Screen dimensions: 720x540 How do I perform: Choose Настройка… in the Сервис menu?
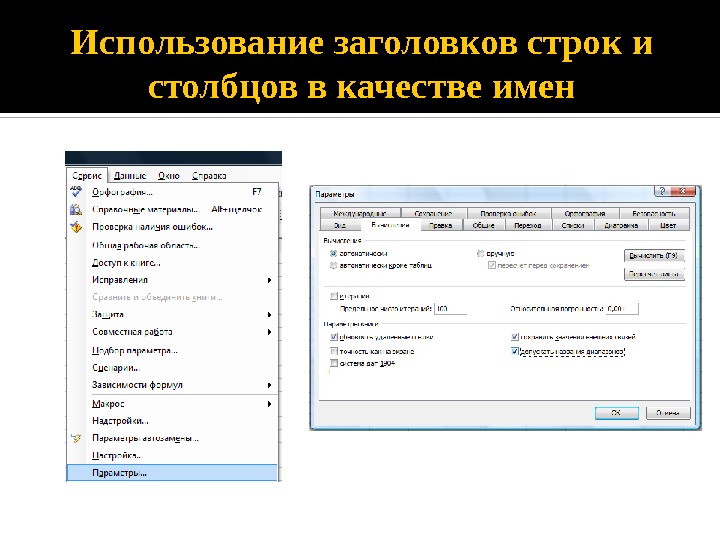click(x=172, y=456)
